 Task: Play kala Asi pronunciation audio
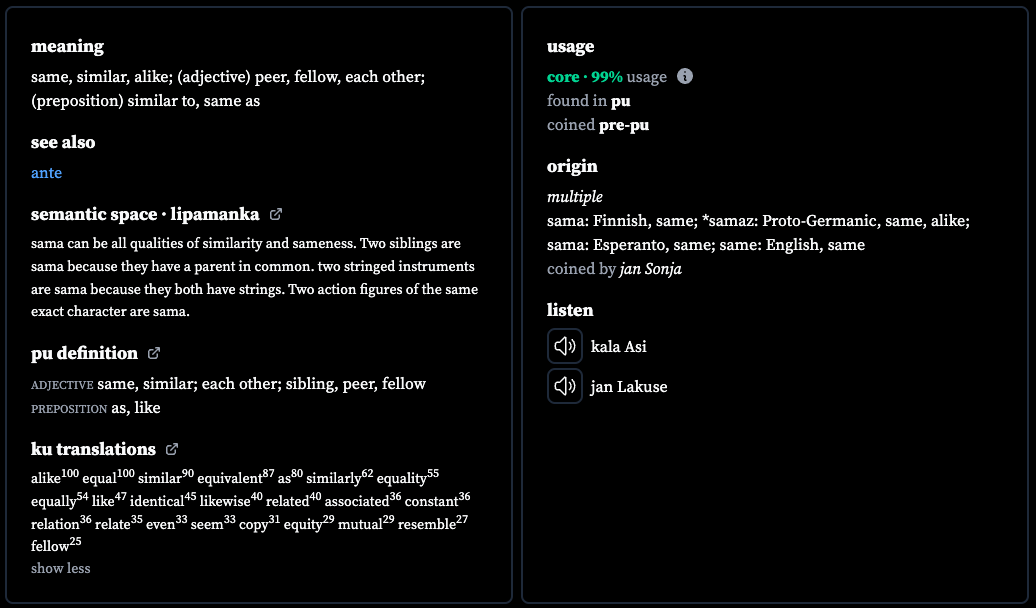click(x=565, y=346)
